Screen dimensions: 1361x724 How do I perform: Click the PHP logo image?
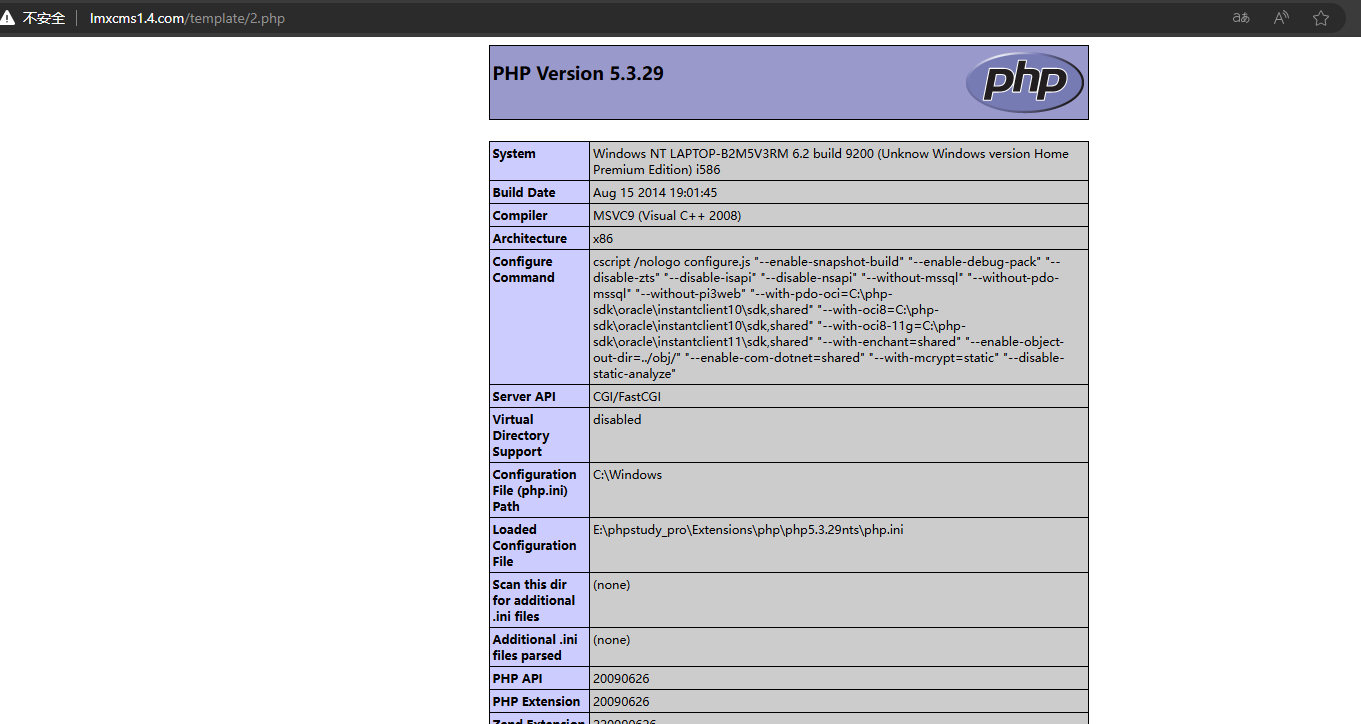click(x=1025, y=82)
